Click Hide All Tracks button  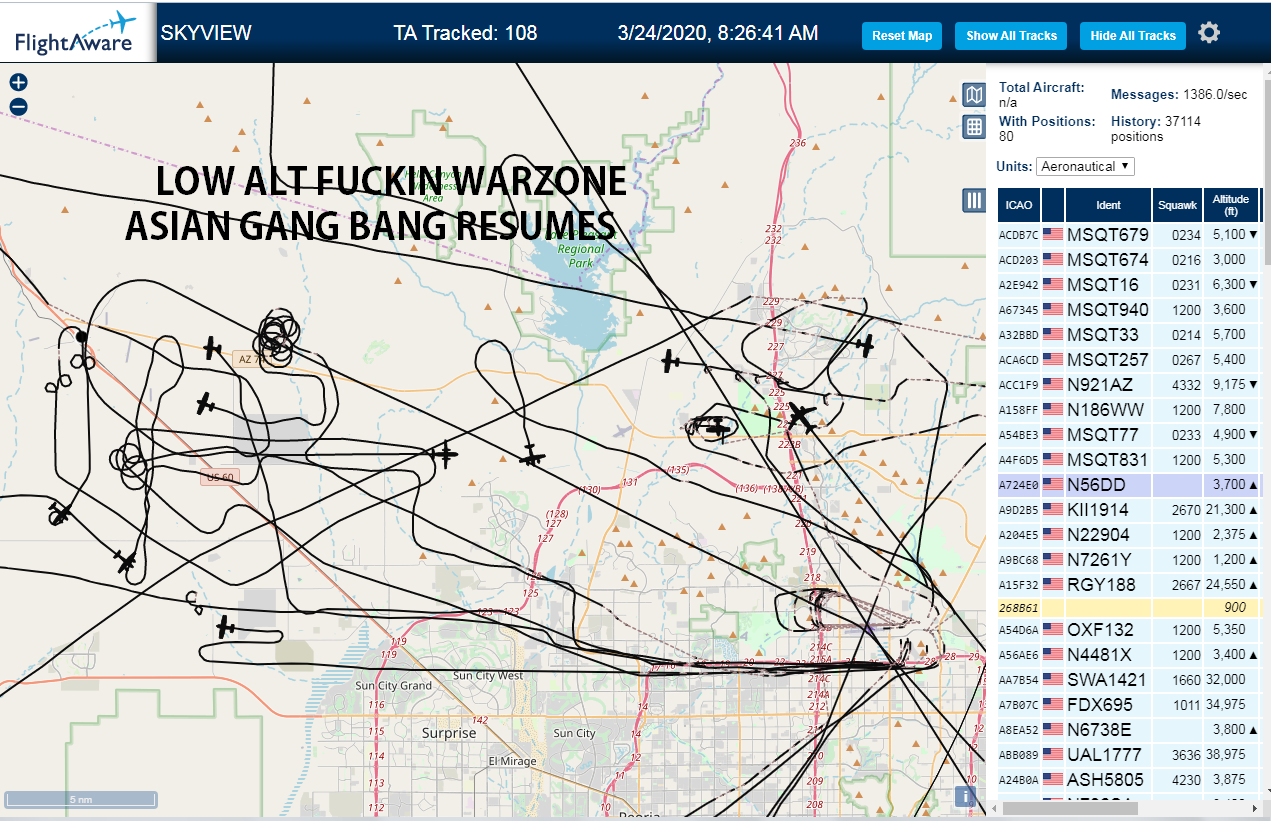pos(1133,36)
